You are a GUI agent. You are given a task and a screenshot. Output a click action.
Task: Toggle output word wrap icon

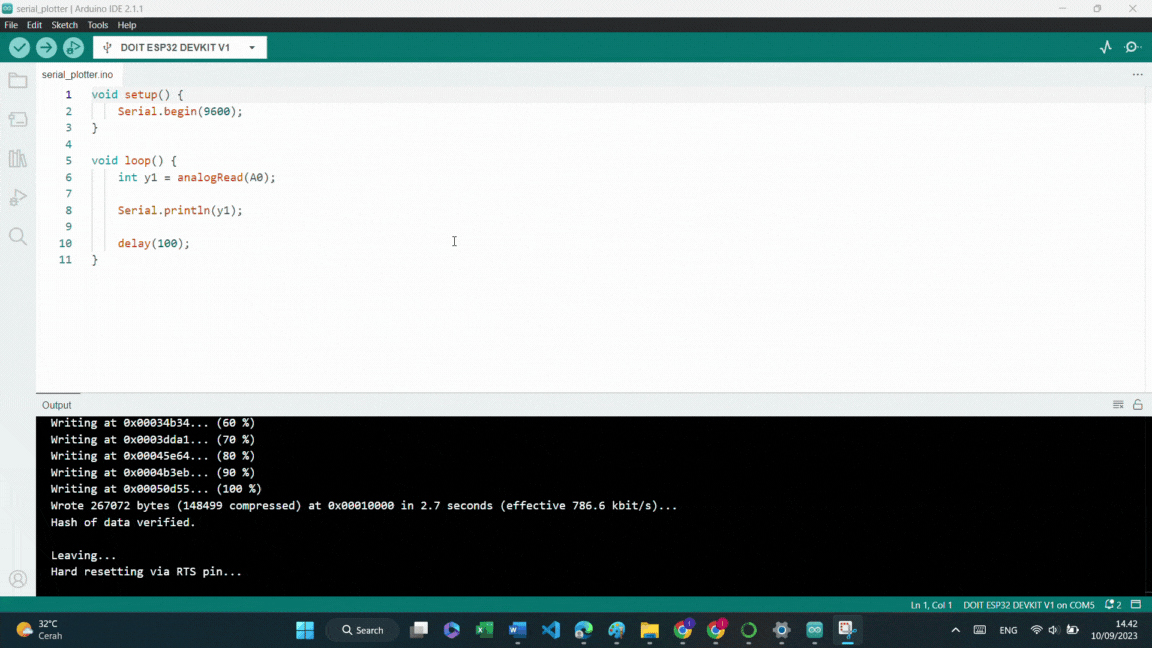(x=1118, y=405)
